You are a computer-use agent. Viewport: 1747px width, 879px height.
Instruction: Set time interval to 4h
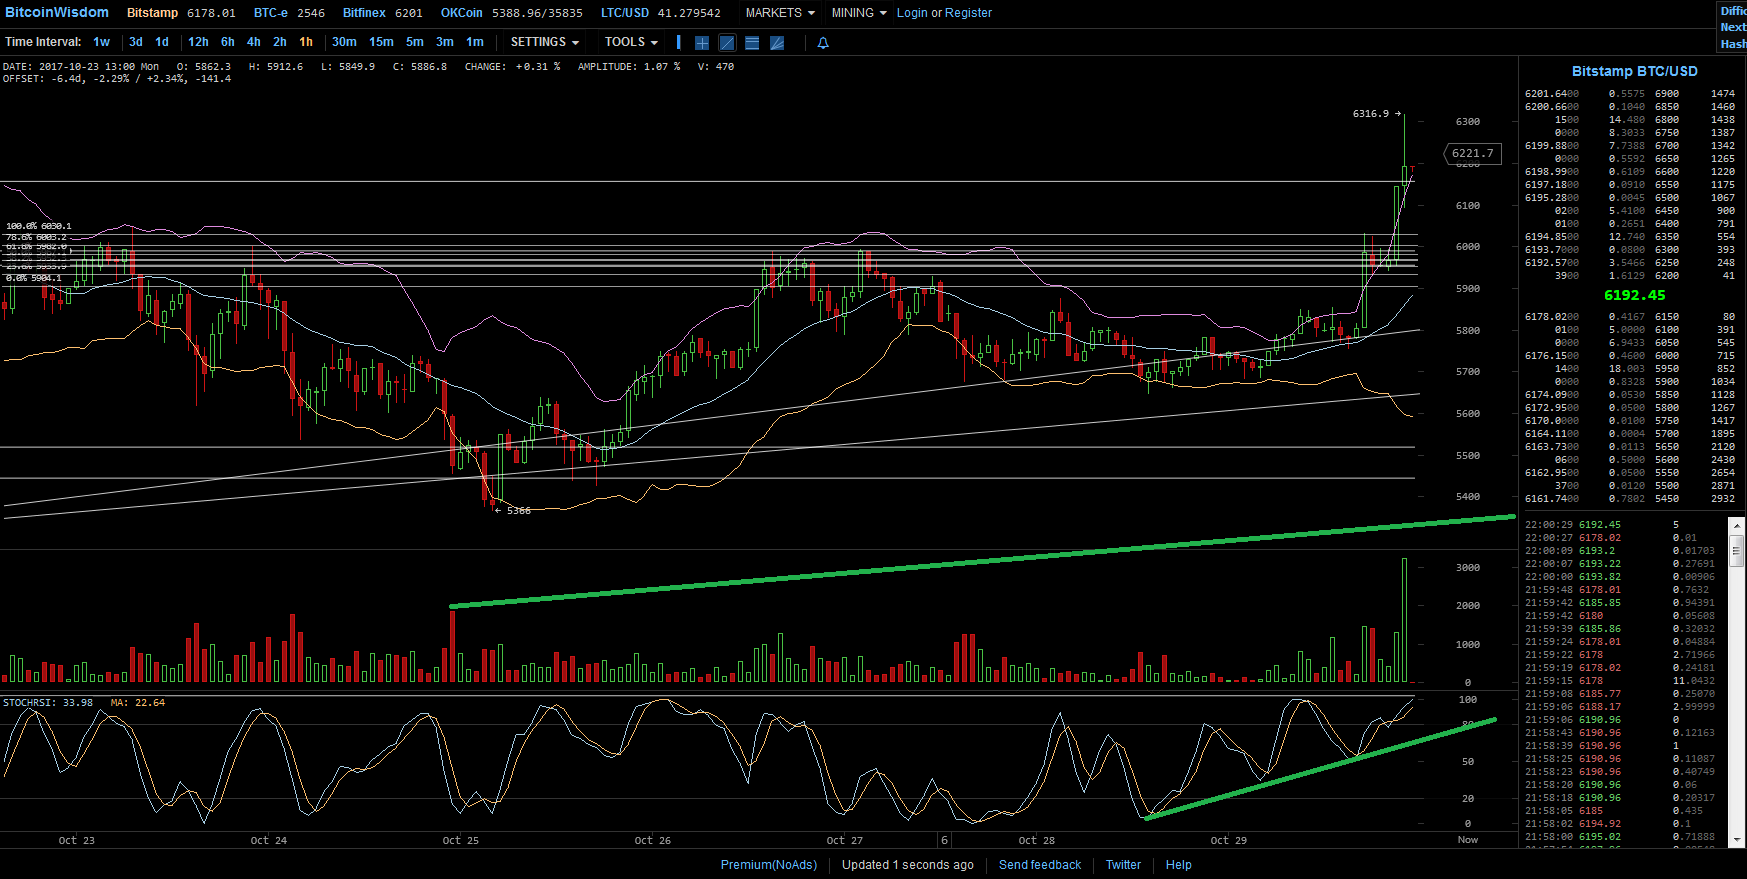click(x=254, y=42)
